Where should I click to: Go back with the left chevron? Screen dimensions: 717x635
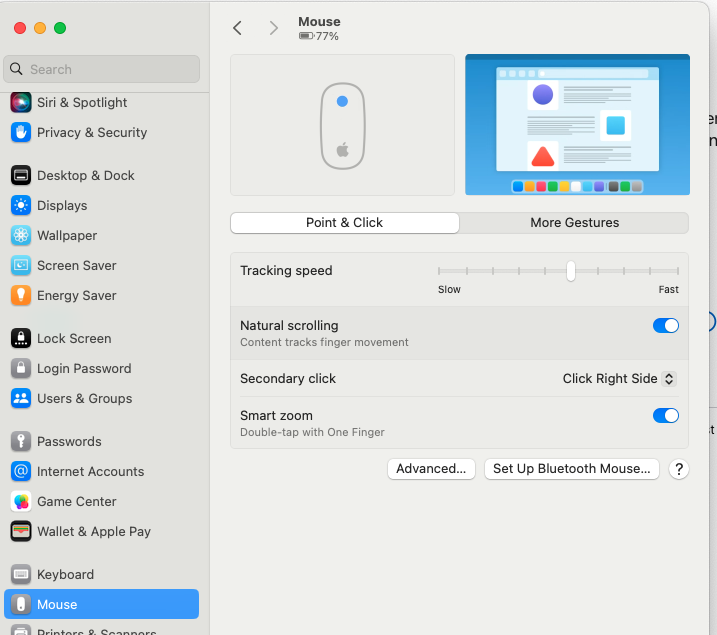coord(237,28)
